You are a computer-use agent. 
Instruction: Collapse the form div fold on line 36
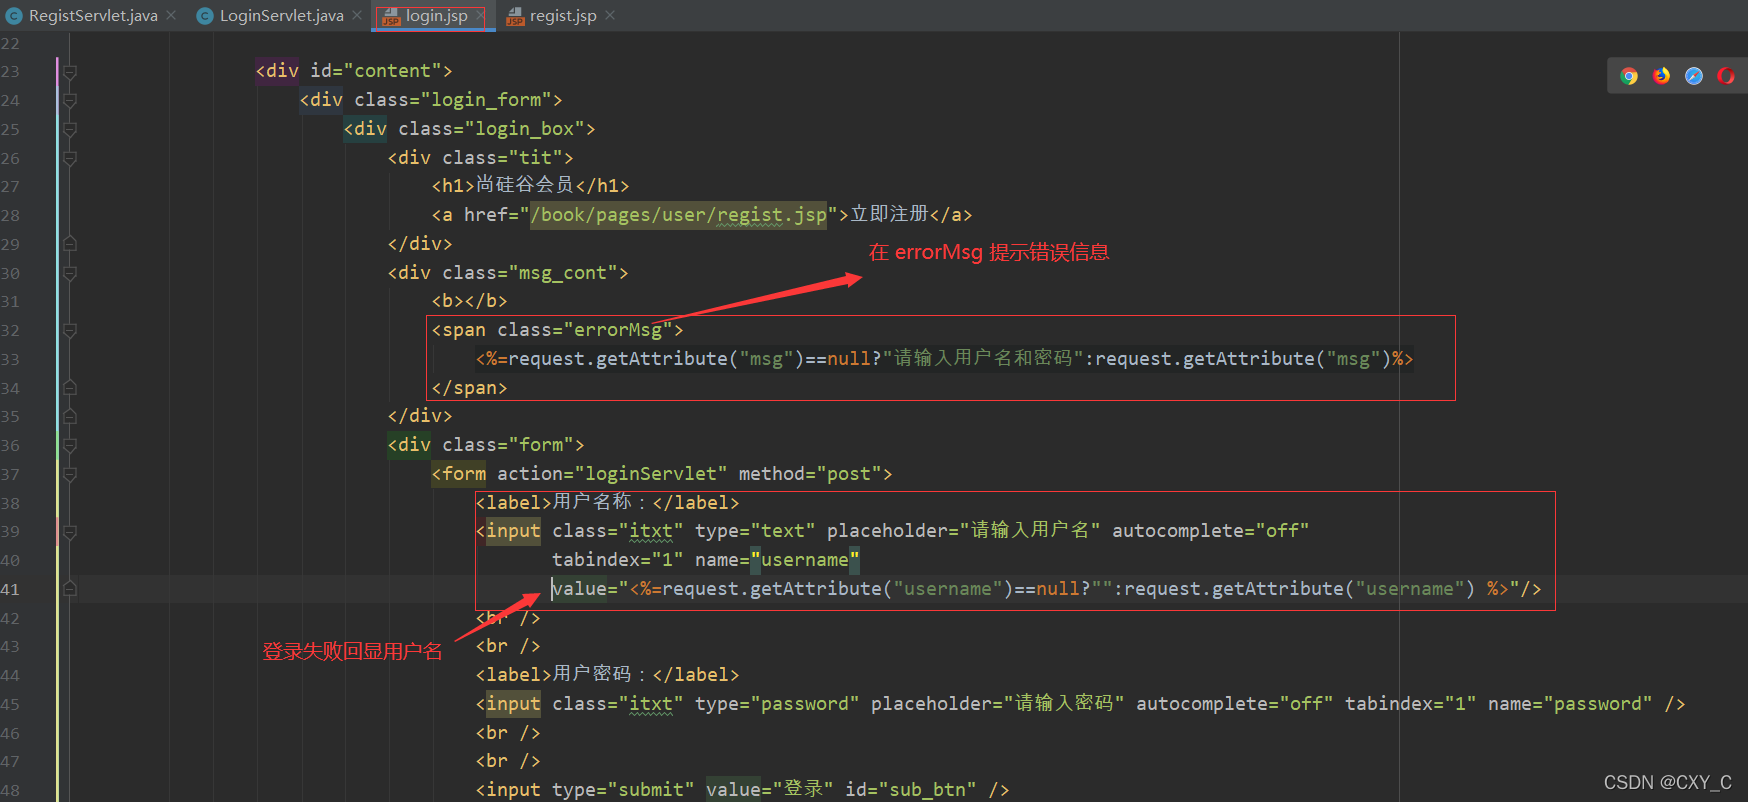[x=70, y=446]
